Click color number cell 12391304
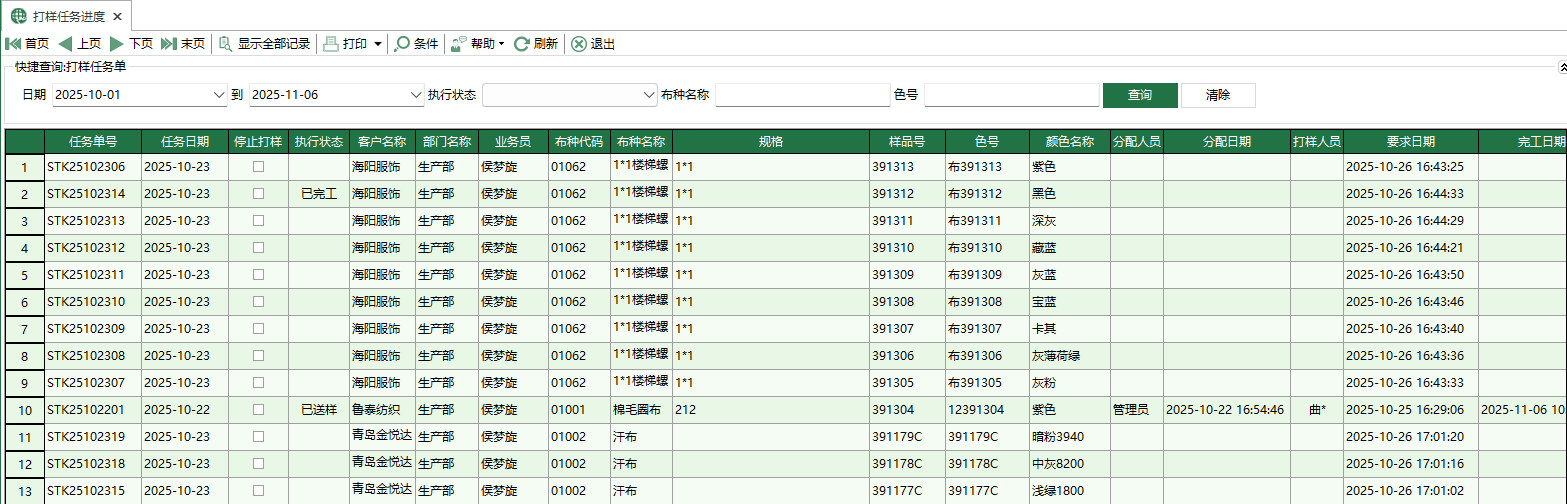 (987, 410)
